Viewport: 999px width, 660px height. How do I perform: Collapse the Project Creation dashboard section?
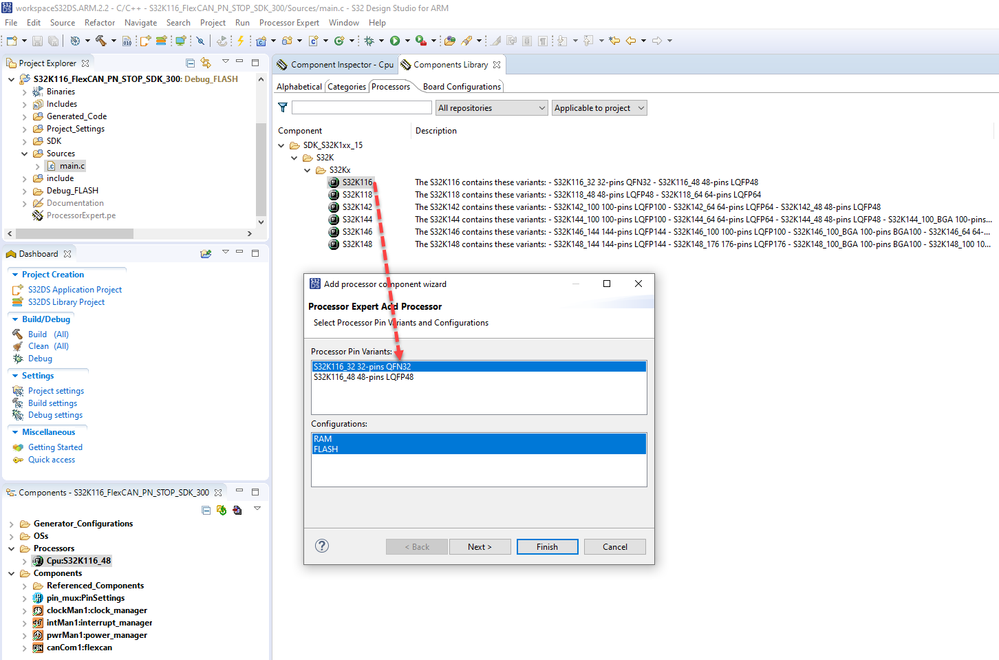[15, 275]
